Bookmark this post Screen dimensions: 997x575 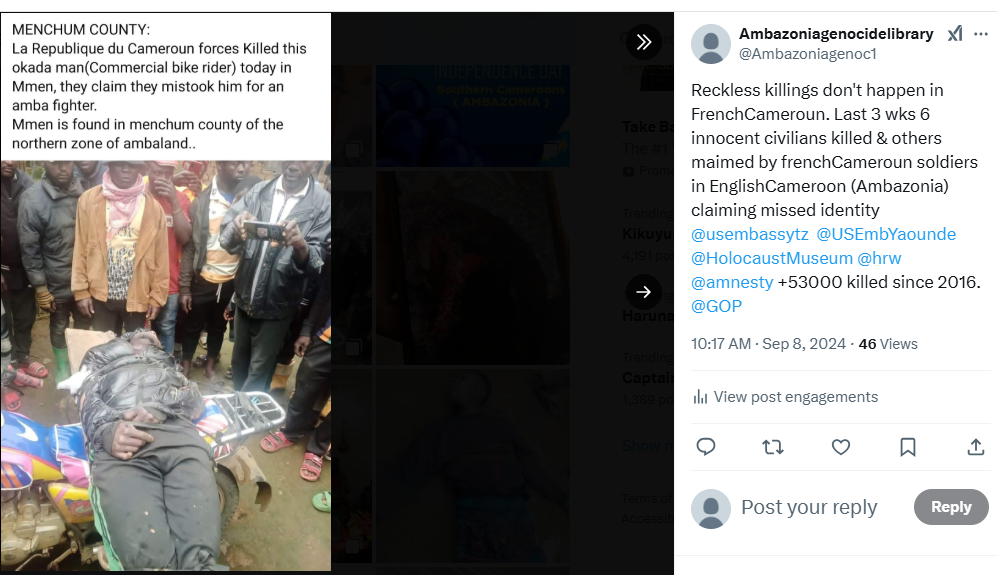point(908,447)
